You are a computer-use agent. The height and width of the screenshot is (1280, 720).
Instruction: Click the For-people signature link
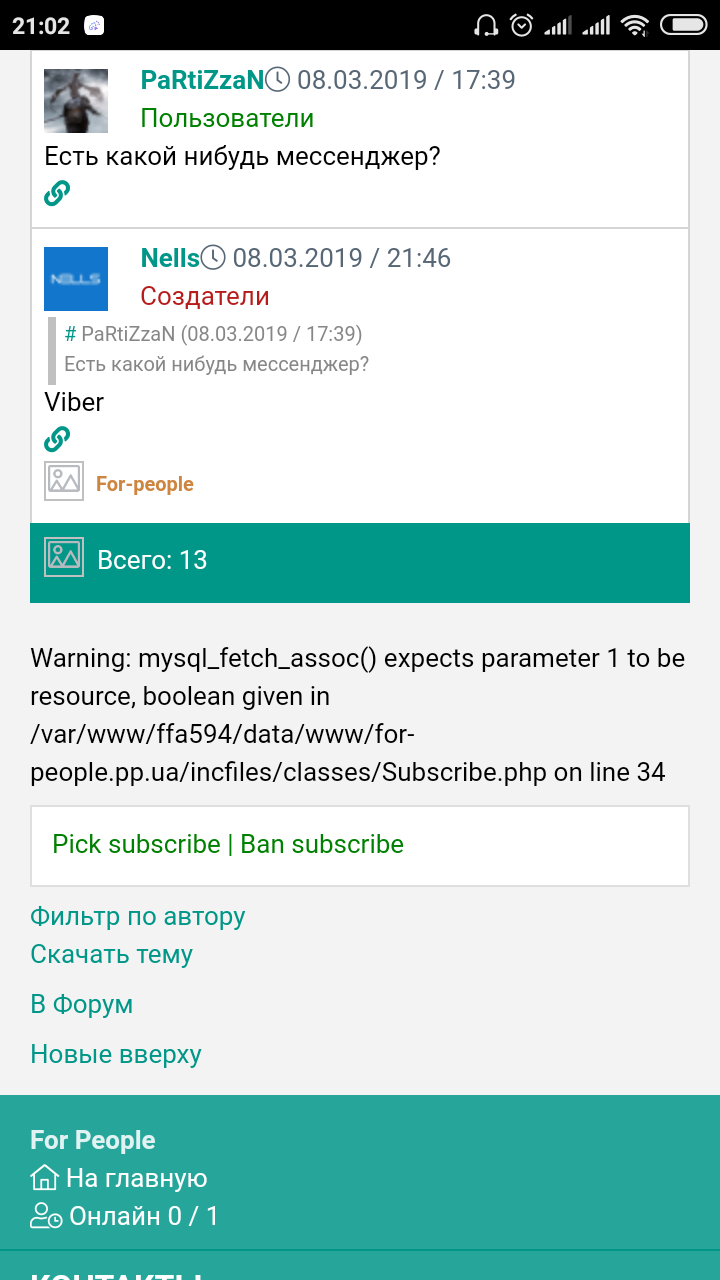point(145,484)
